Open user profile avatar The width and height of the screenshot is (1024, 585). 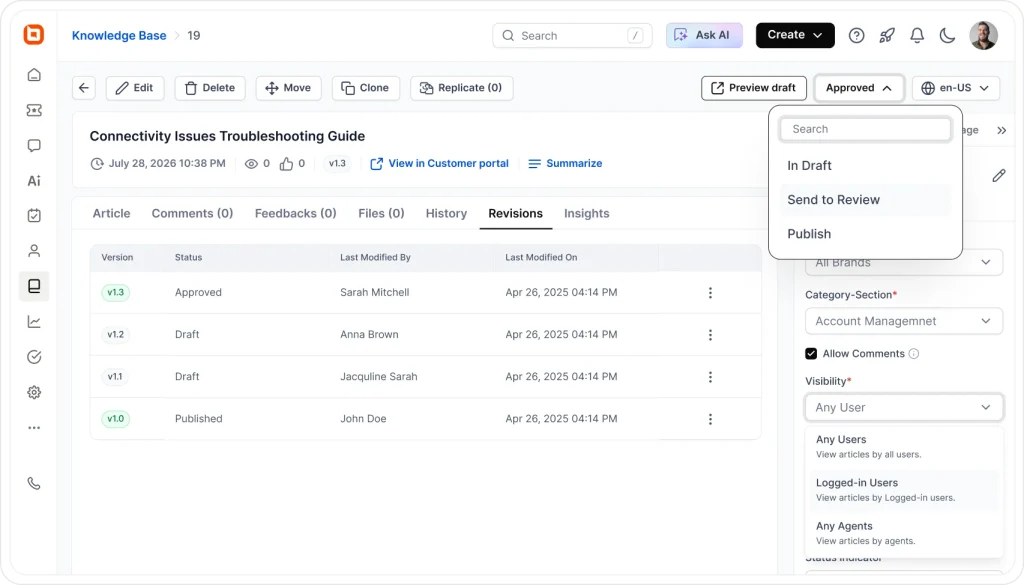(984, 35)
